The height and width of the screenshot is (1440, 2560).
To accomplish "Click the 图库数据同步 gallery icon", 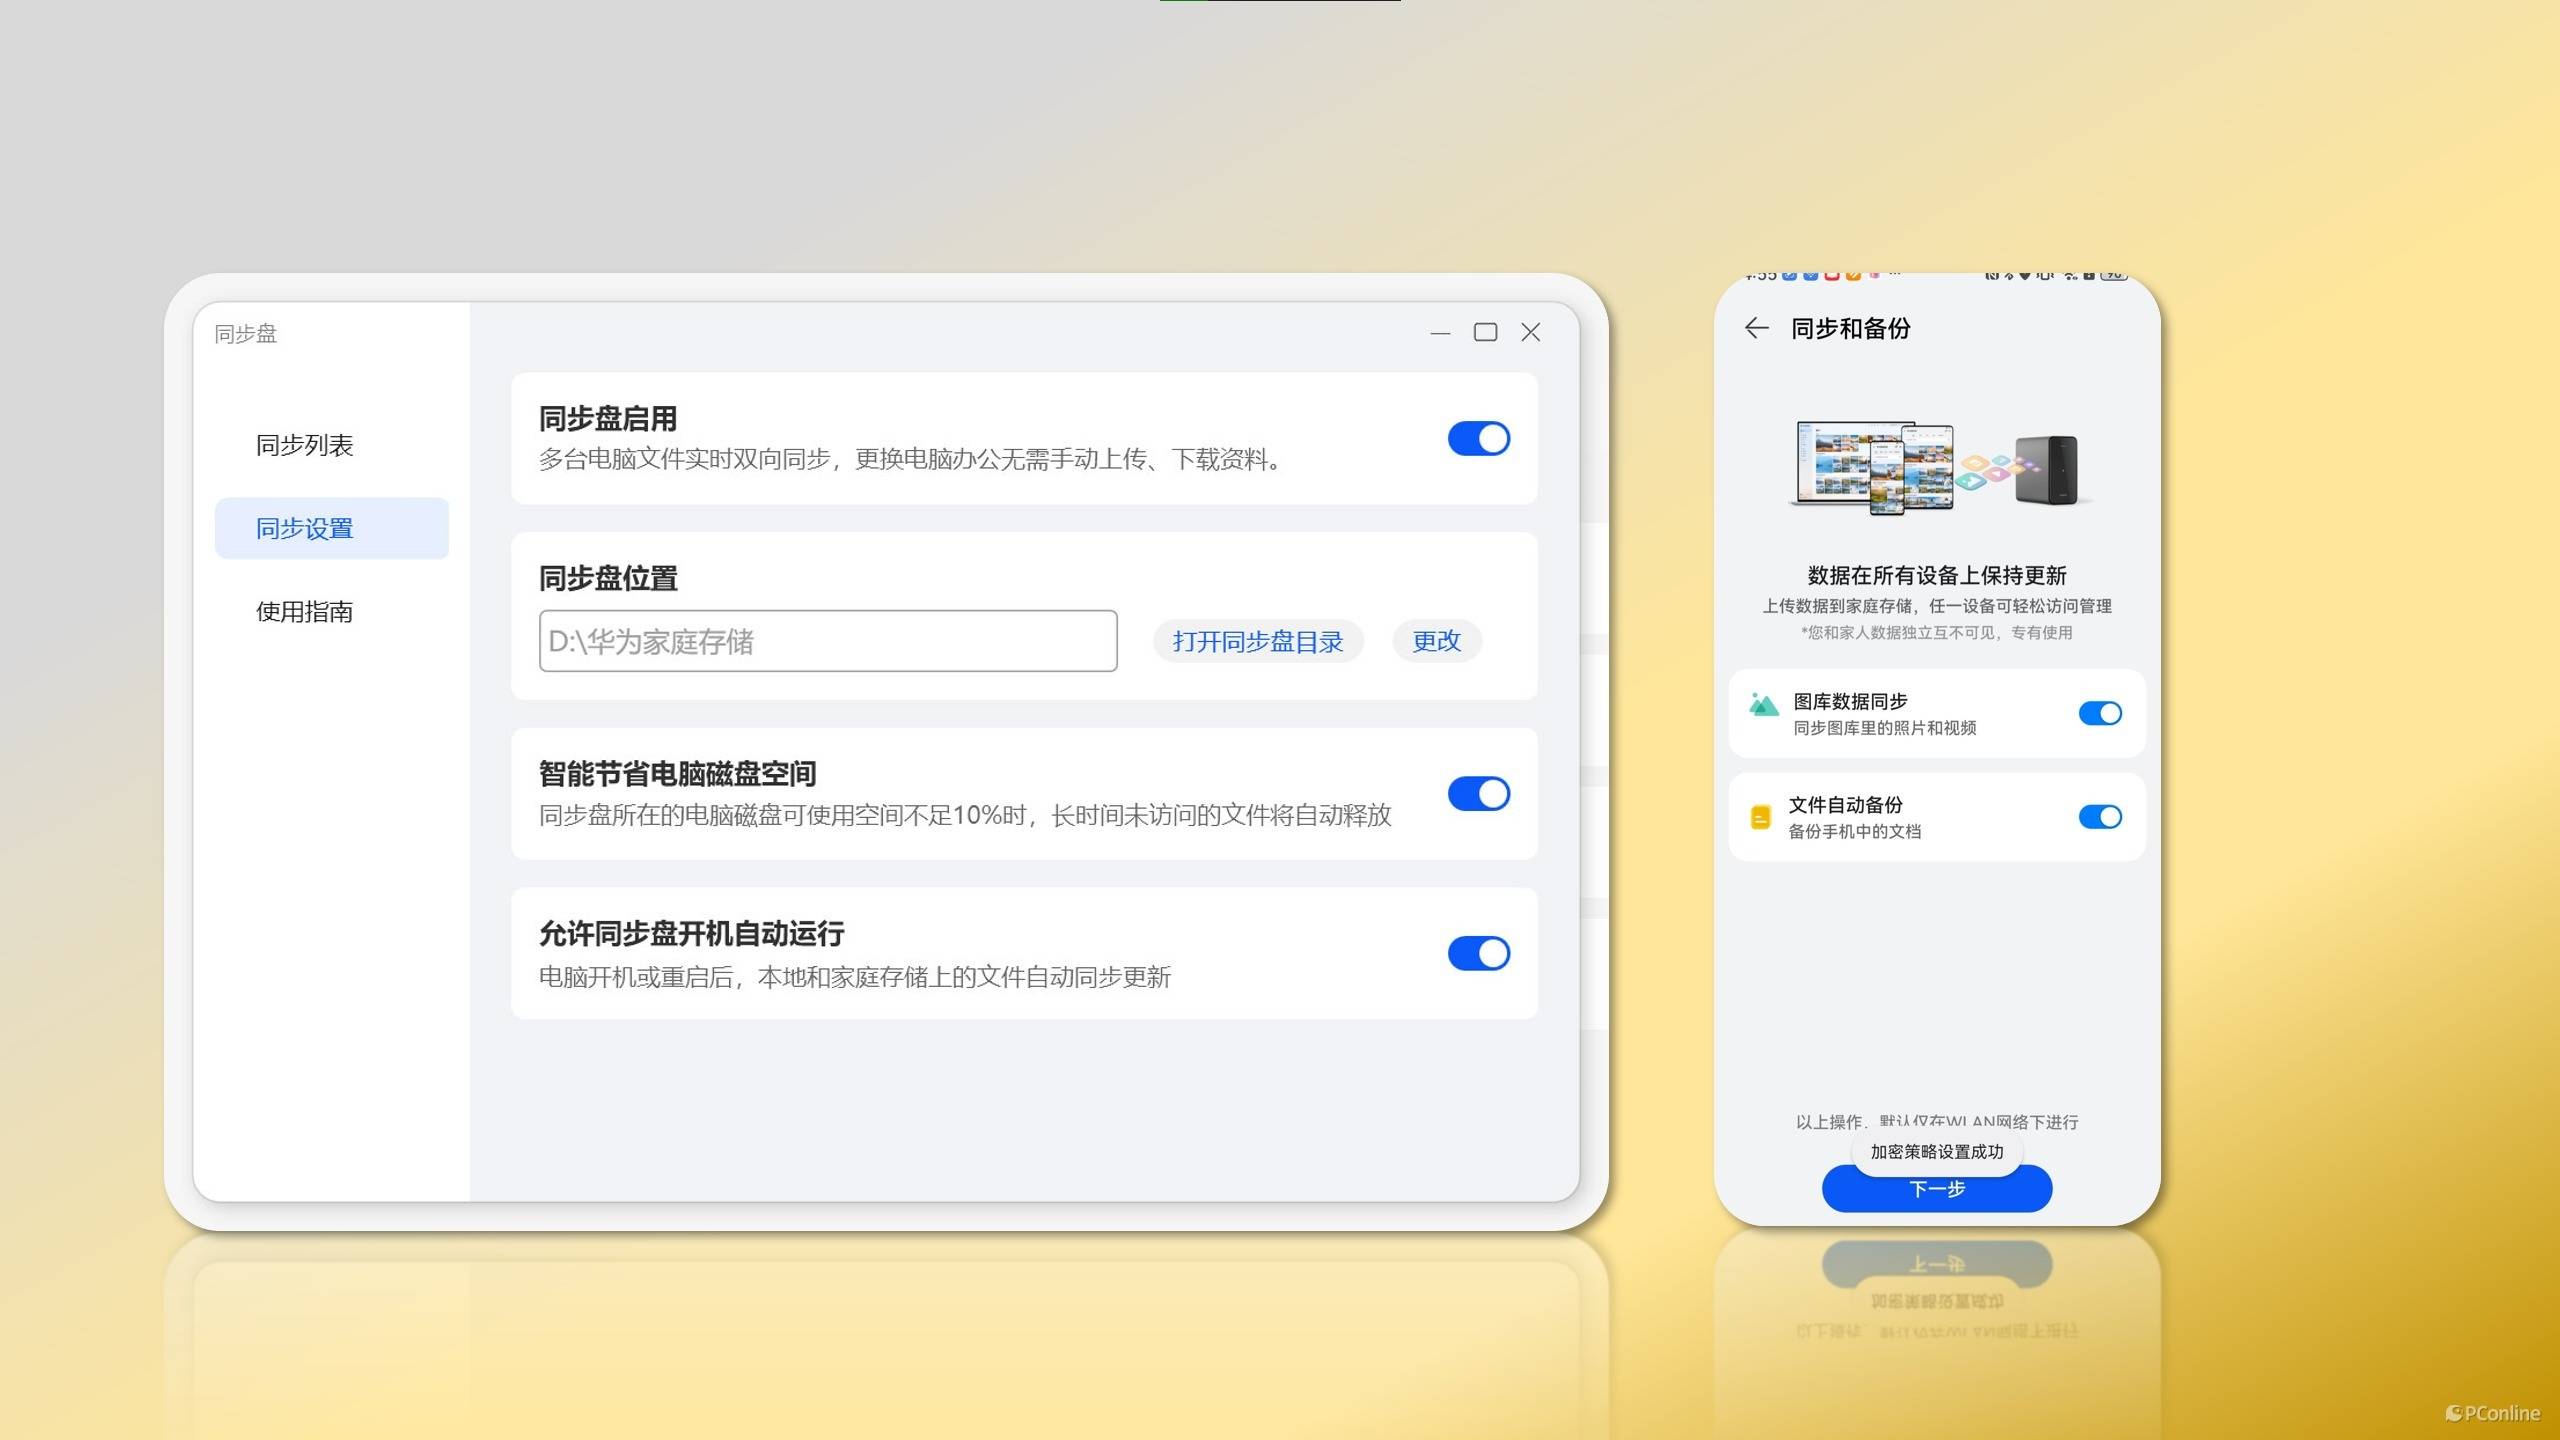I will tap(1763, 706).
